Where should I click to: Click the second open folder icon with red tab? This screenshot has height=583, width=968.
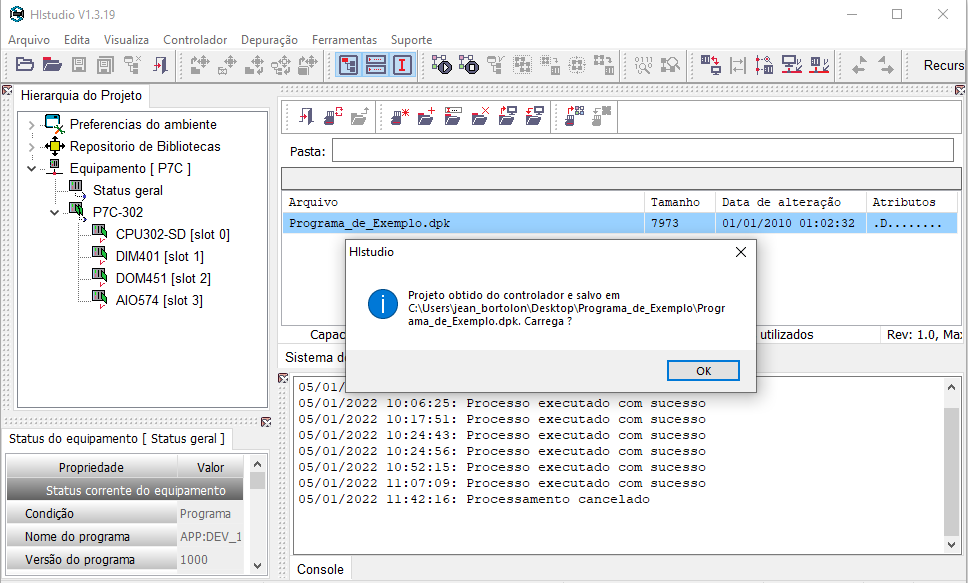click(x=52, y=64)
